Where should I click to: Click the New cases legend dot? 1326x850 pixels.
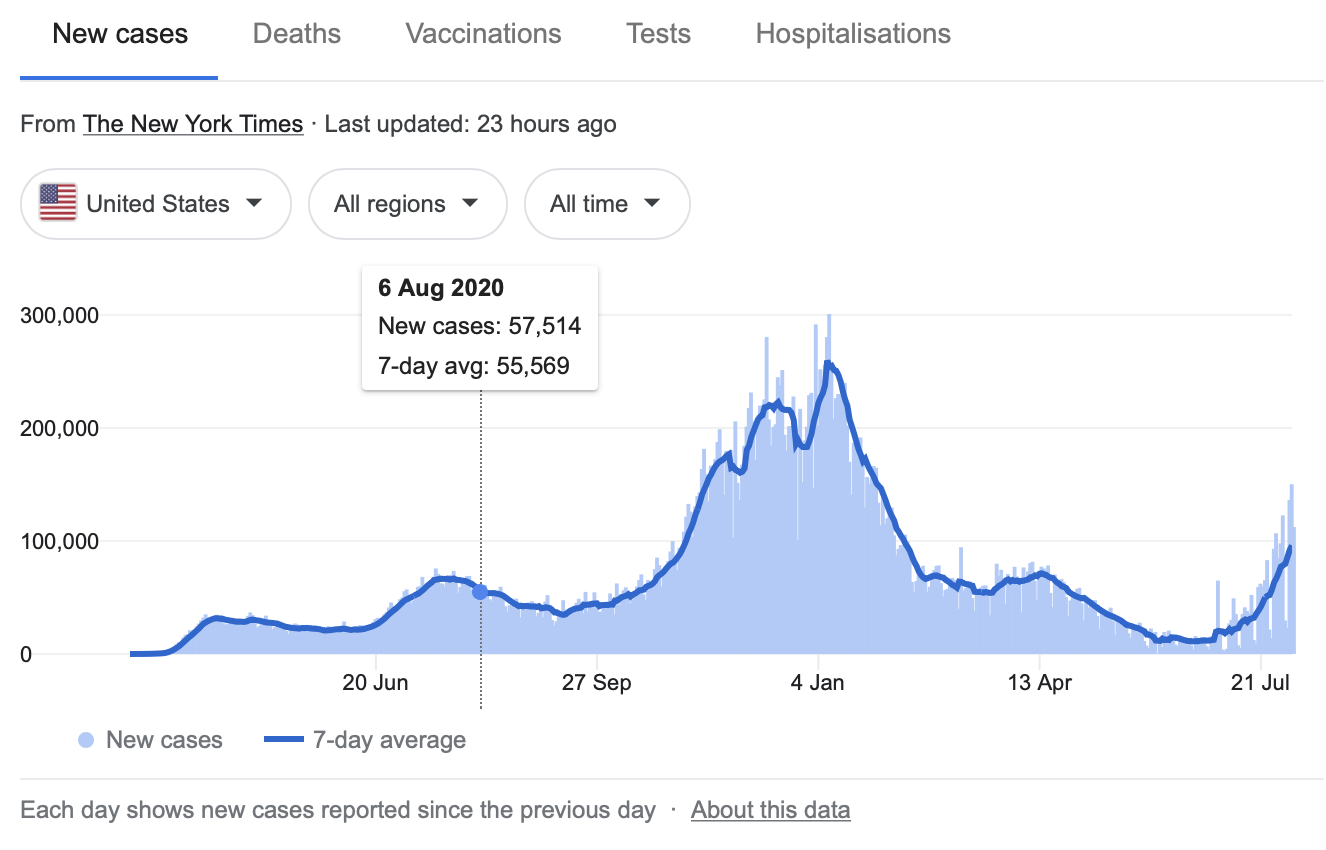coord(86,741)
